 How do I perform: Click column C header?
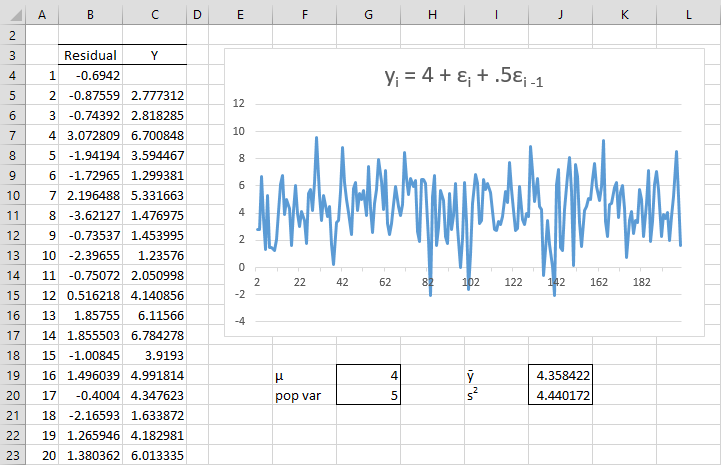click(154, 11)
